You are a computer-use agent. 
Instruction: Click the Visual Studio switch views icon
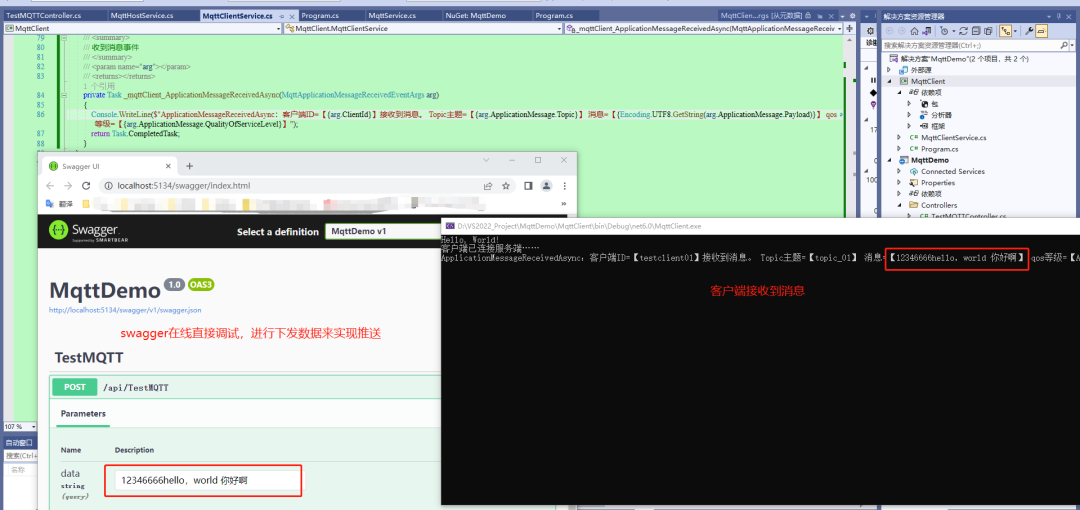tap(926, 31)
